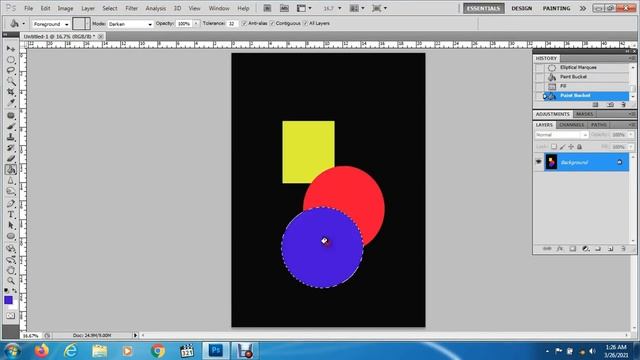This screenshot has height=360, width=640.
Task: Open layer blend mode Normal dropdown
Action: [561, 135]
